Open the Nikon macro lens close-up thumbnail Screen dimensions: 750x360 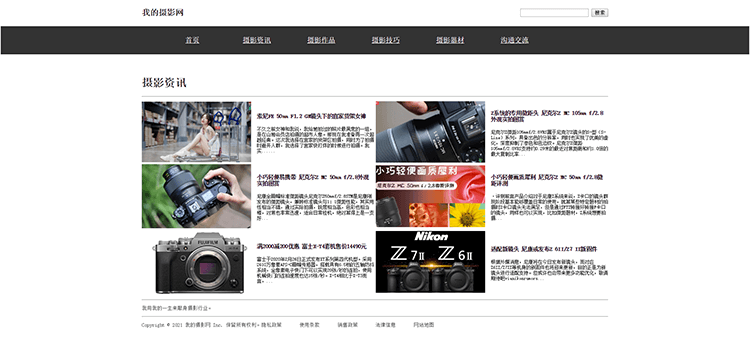[430, 132]
